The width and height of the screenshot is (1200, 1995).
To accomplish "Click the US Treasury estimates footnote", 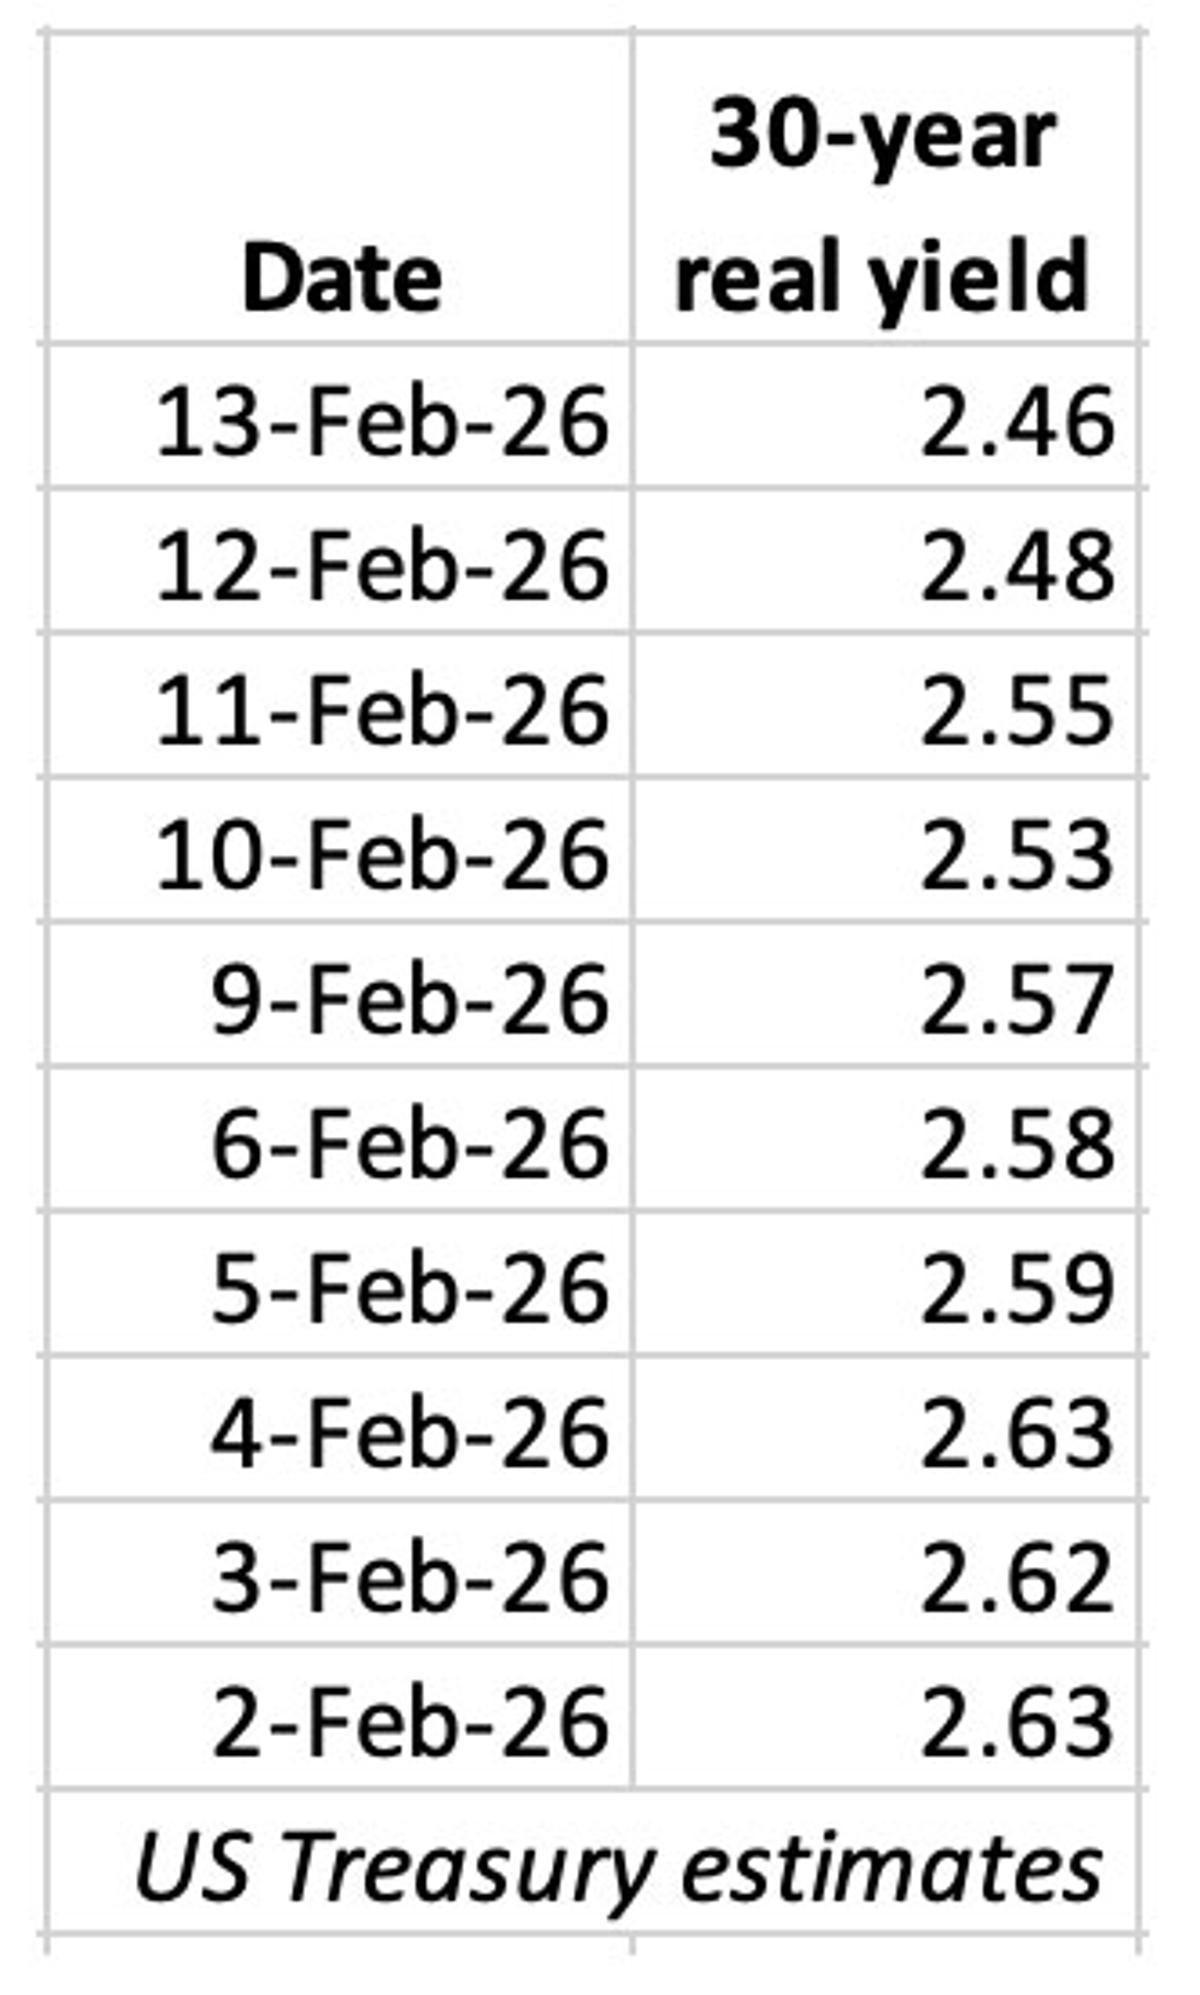I will coord(617,1866).
